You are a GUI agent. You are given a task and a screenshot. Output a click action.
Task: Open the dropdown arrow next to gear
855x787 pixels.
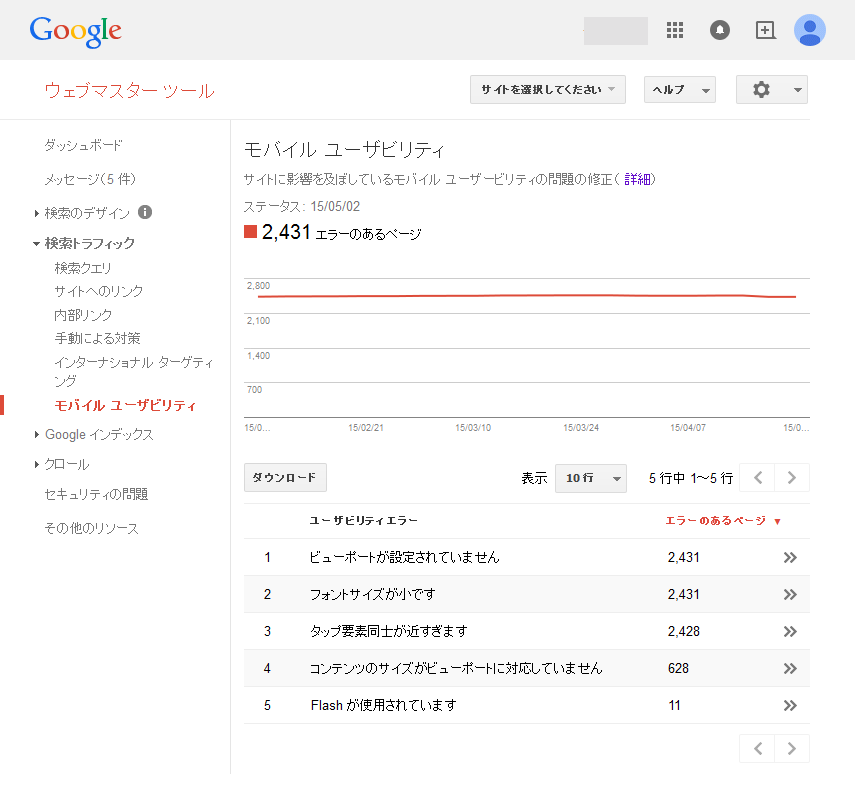pos(797,90)
